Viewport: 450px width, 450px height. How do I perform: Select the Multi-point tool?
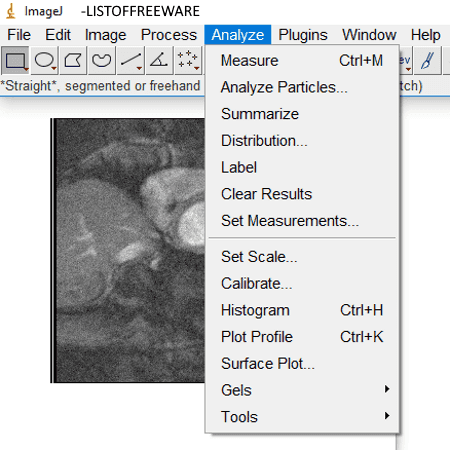pos(188,60)
